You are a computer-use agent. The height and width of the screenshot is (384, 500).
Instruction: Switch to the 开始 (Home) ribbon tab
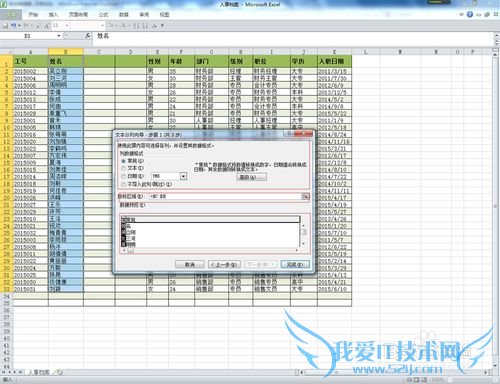(x=33, y=15)
